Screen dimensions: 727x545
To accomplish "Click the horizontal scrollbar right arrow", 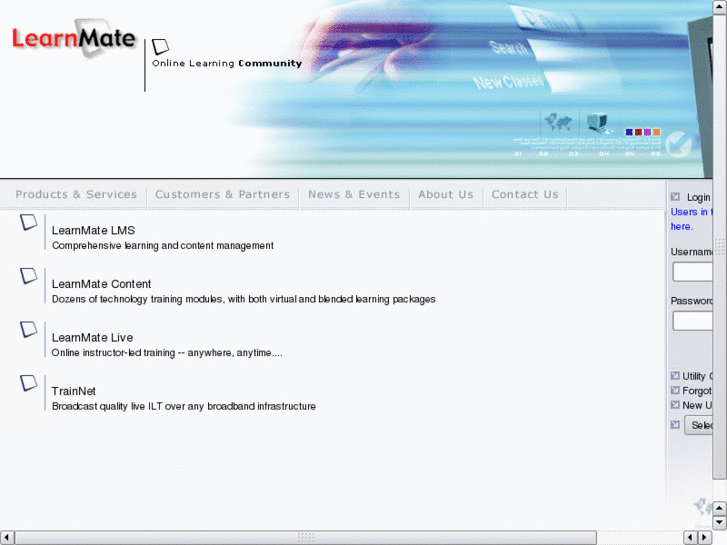I will point(704,538).
